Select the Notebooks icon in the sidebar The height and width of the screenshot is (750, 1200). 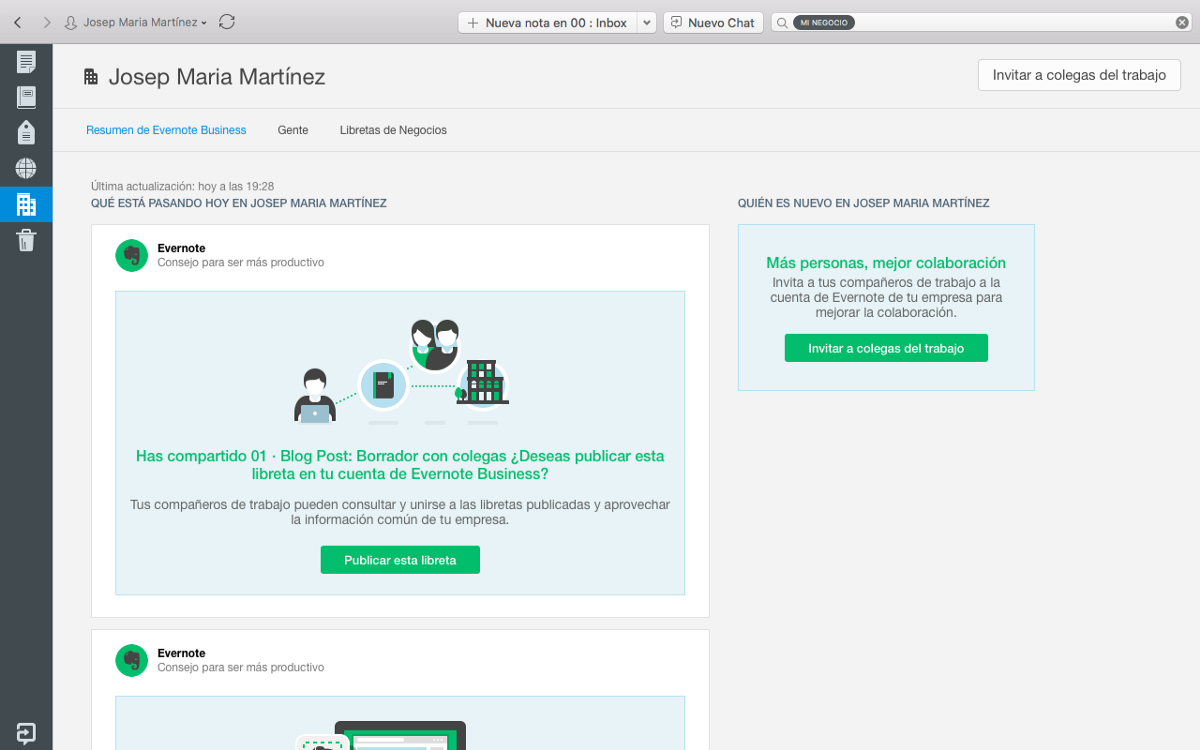26,97
